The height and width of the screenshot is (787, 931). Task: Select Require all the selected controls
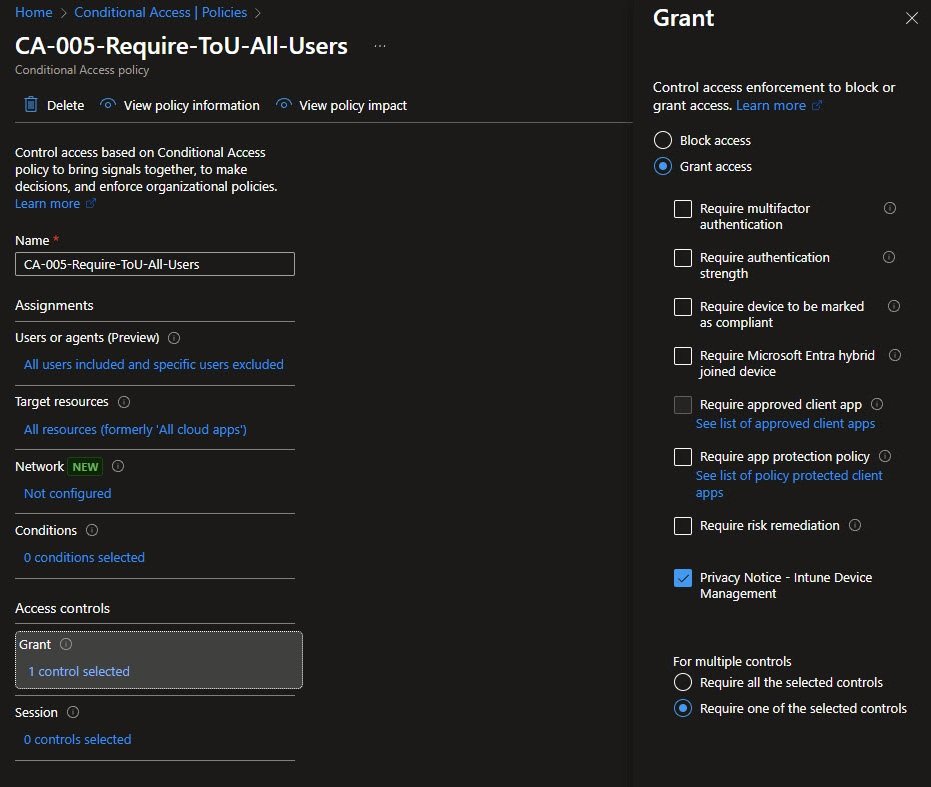683,683
